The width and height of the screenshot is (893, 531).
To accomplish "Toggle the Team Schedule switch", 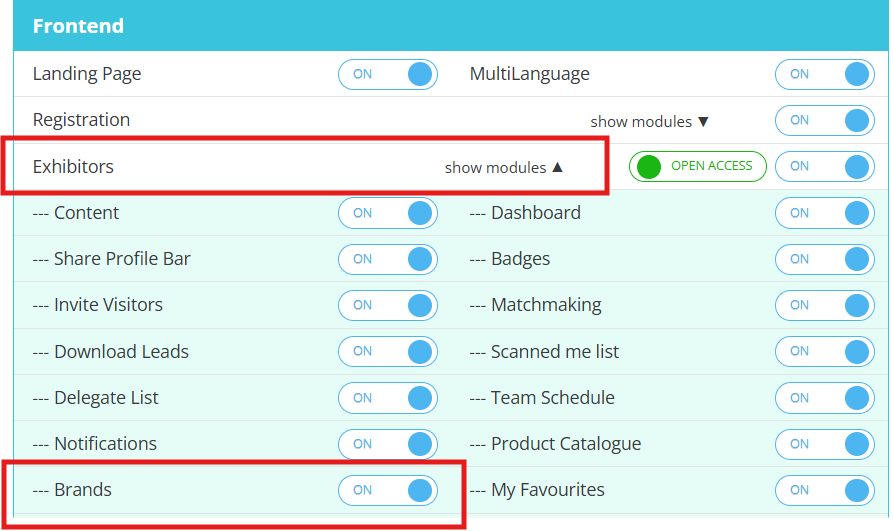I will click(825, 398).
